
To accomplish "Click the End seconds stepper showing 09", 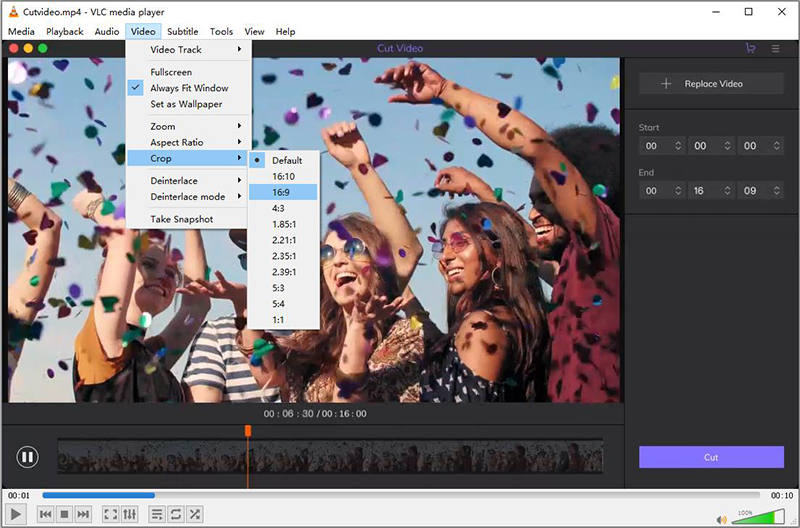I will (x=777, y=191).
